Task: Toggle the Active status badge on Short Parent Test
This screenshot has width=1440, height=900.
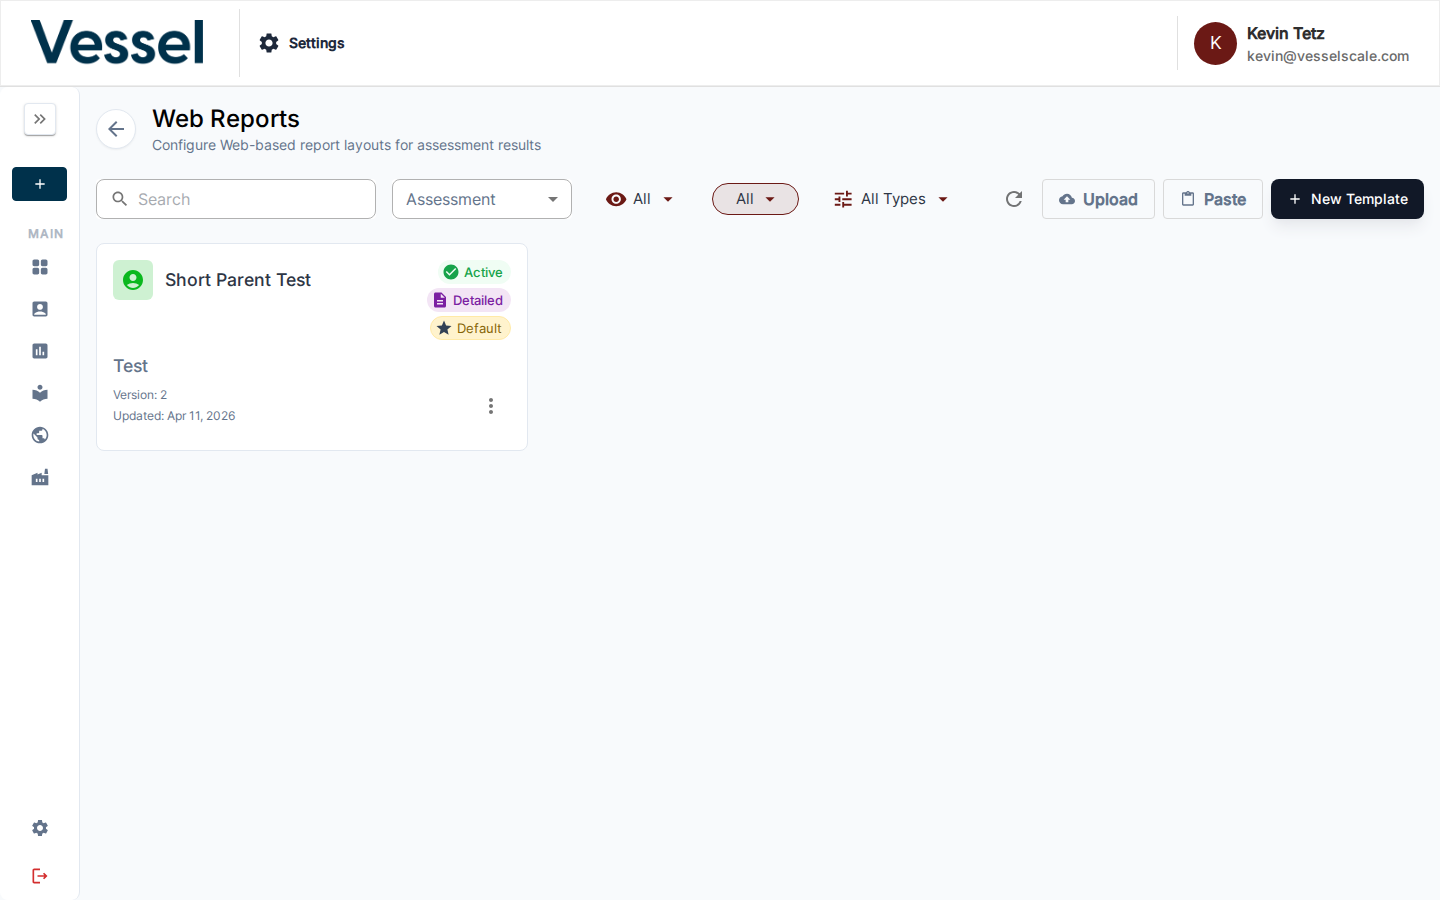Action: click(473, 271)
